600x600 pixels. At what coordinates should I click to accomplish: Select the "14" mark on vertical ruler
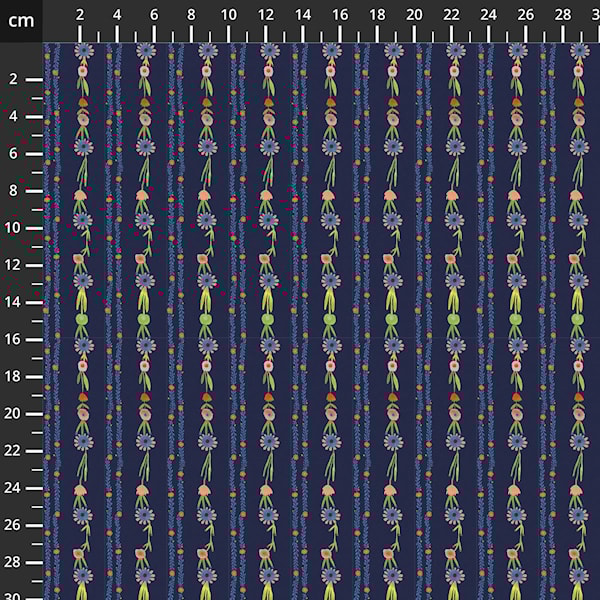[12, 302]
